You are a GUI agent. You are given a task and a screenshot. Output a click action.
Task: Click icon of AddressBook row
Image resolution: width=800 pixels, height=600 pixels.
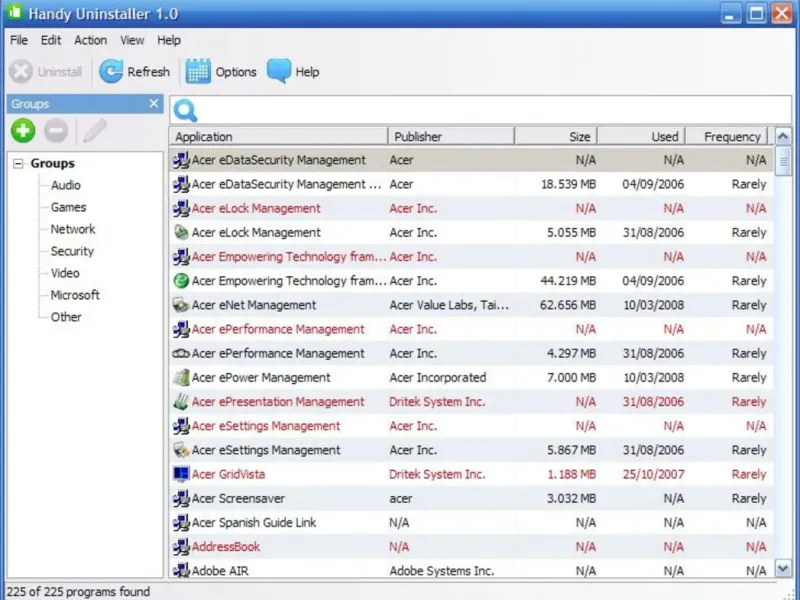[x=181, y=547]
